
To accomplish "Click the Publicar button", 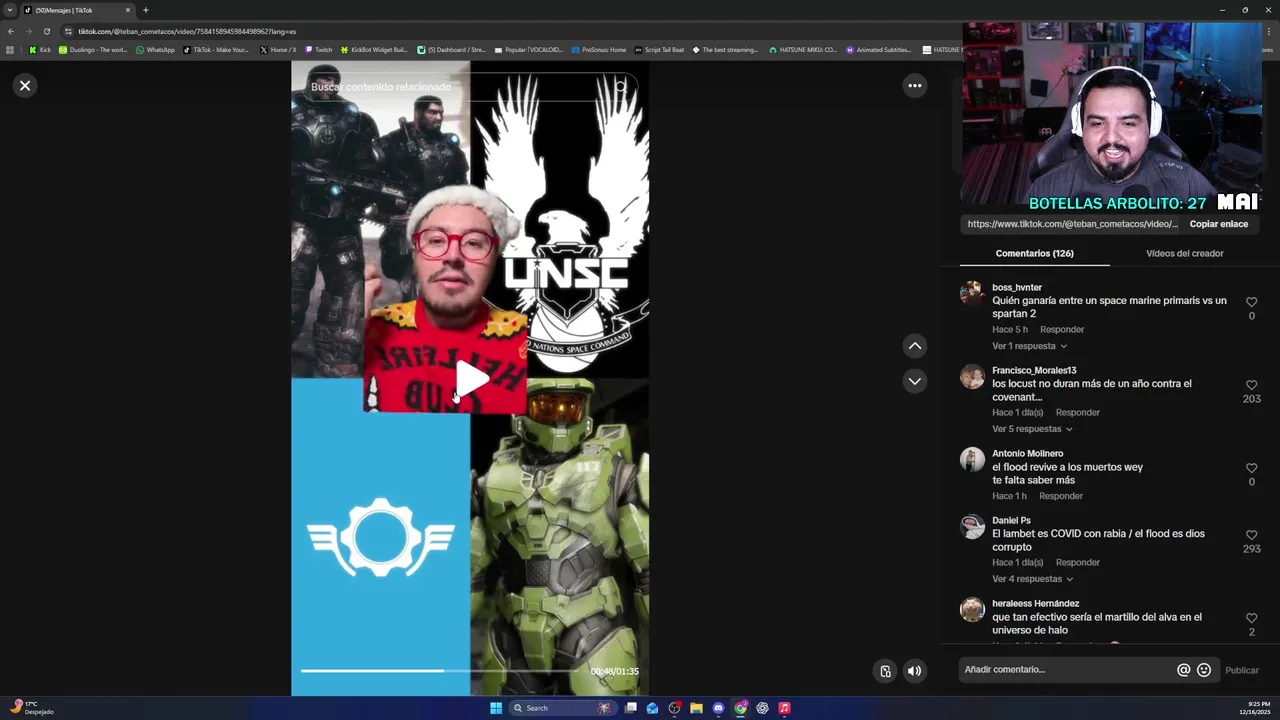I will (x=1242, y=670).
